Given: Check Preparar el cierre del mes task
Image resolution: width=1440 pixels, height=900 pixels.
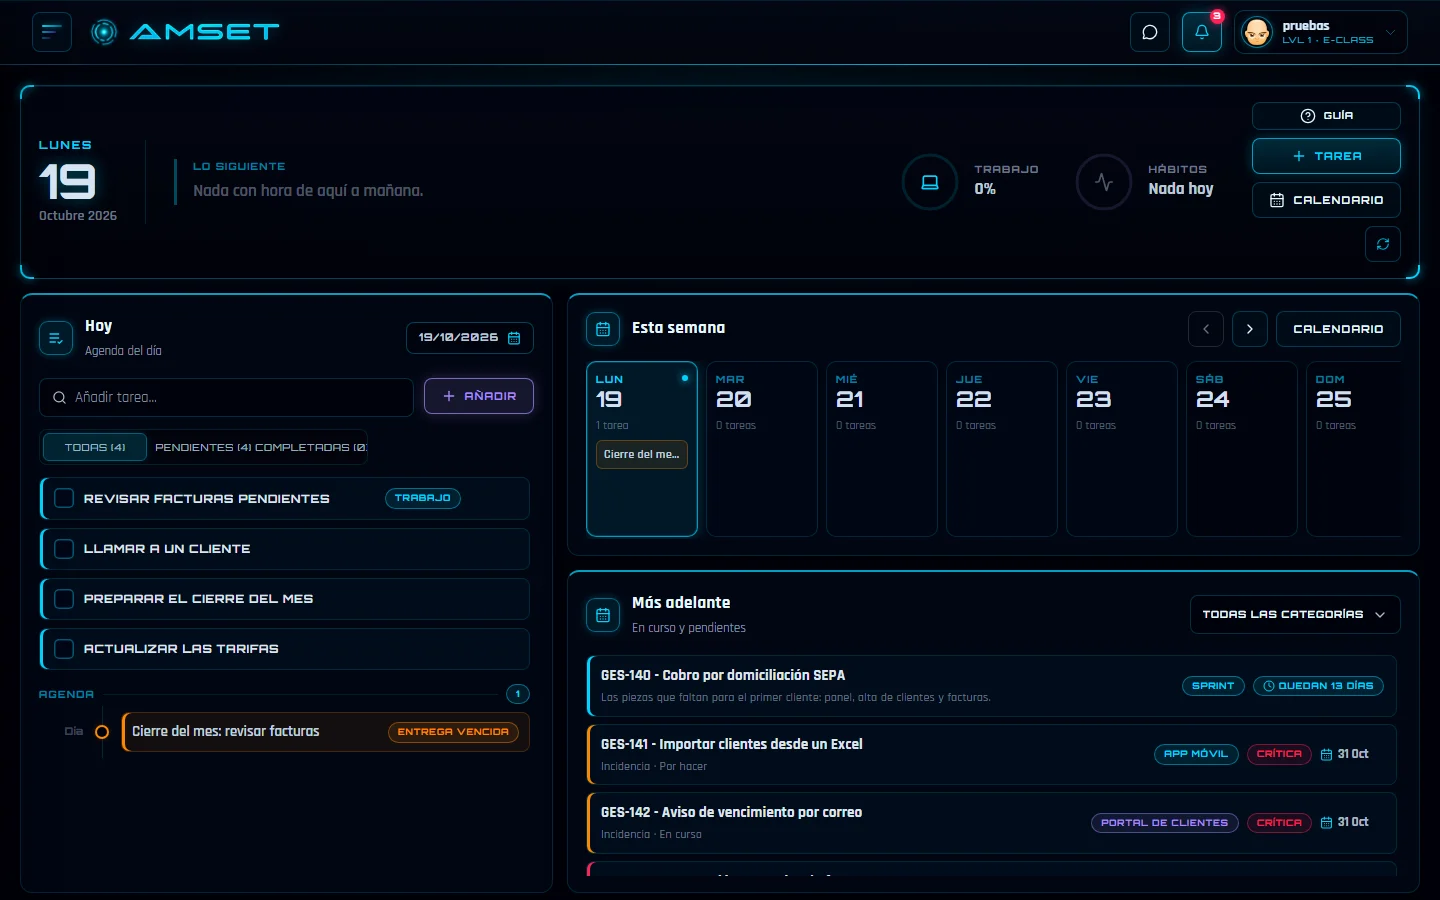Looking at the screenshot, I should (x=64, y=599).
